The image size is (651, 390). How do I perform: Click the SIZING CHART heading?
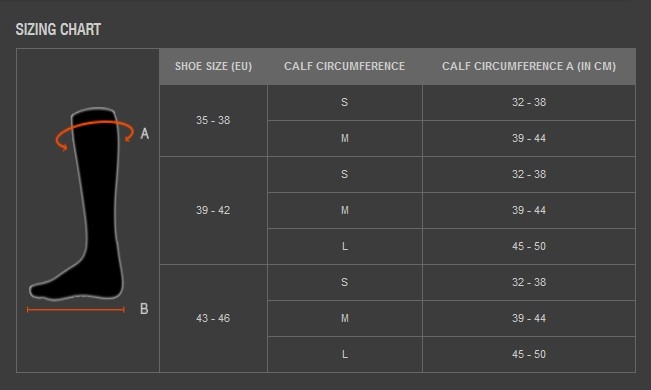click(58, 29)
